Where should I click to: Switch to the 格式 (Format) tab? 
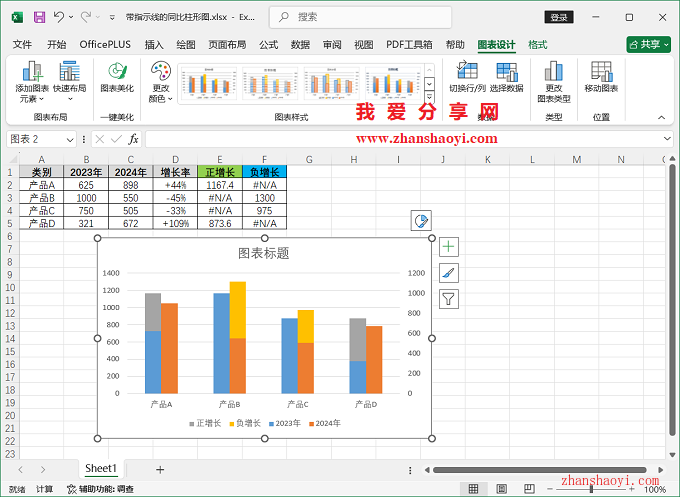538,45
